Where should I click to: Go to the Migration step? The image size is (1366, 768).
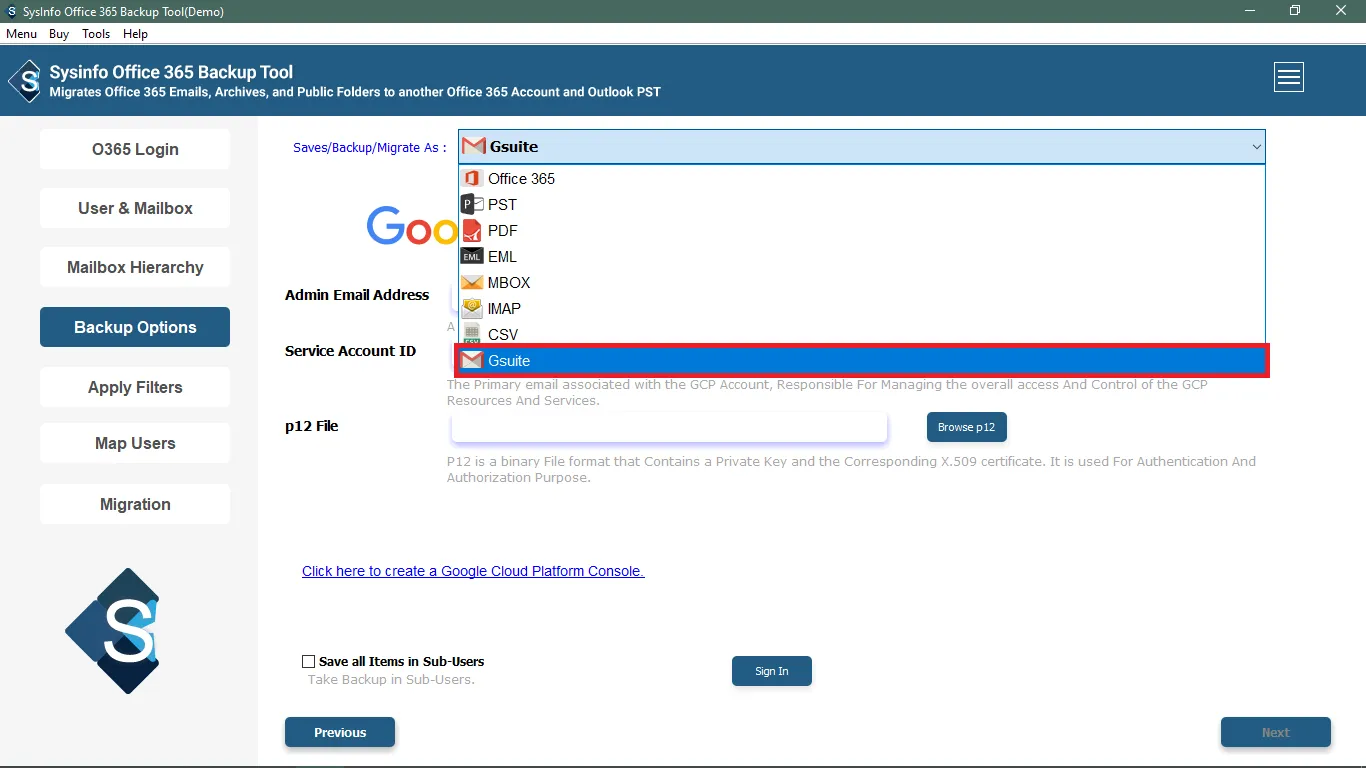(135, 504)
